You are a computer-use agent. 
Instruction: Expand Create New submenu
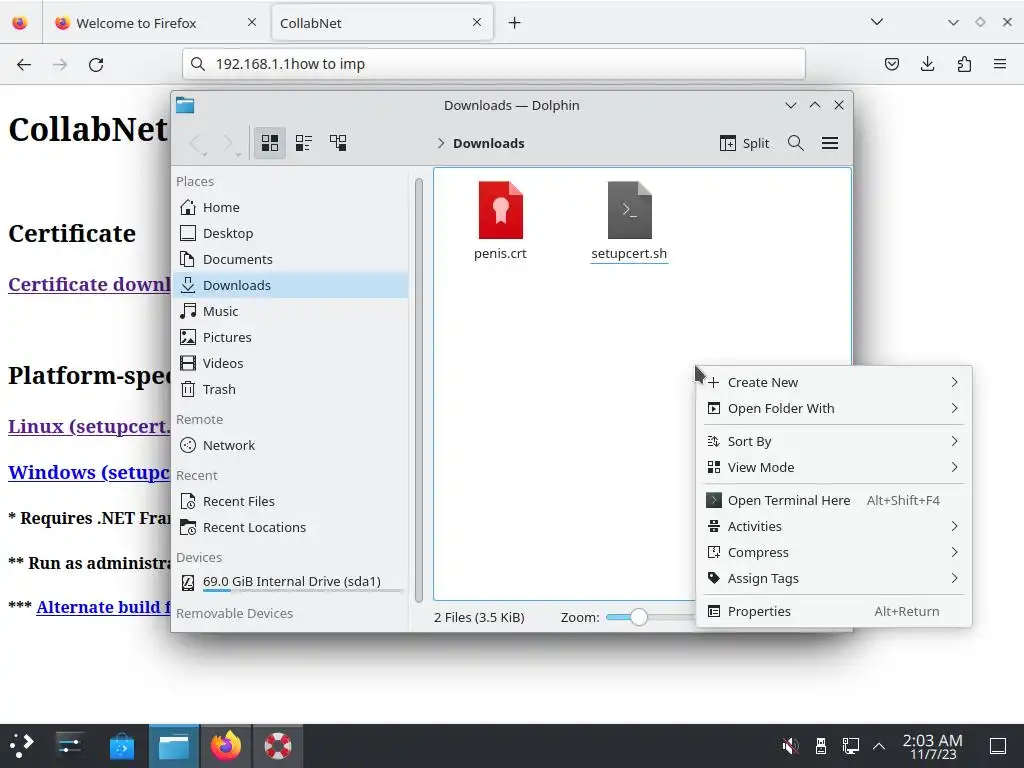[834, 382]
